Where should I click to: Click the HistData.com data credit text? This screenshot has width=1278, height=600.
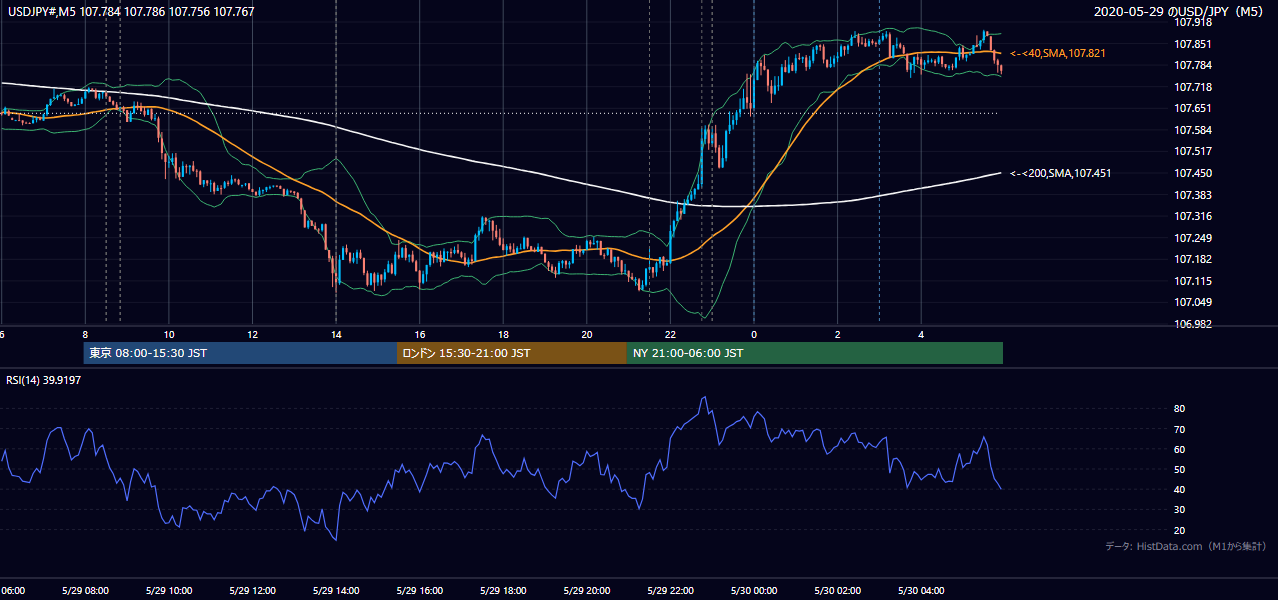tap(1186, 546)
